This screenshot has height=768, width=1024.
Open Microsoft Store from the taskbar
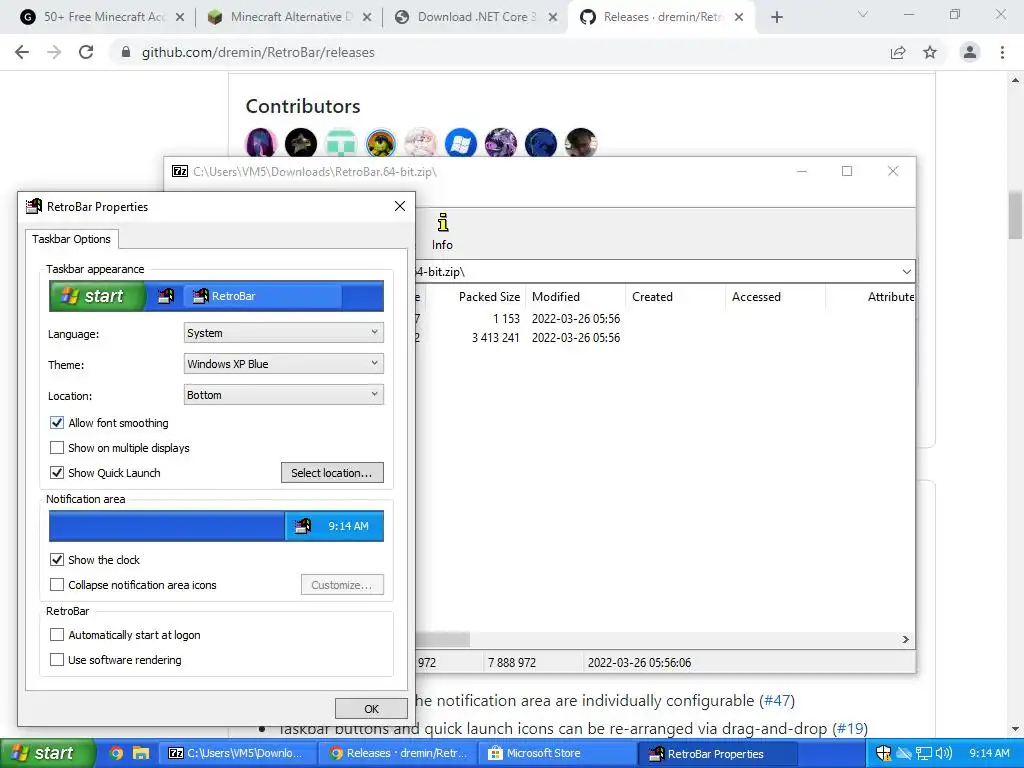[557, 753]
